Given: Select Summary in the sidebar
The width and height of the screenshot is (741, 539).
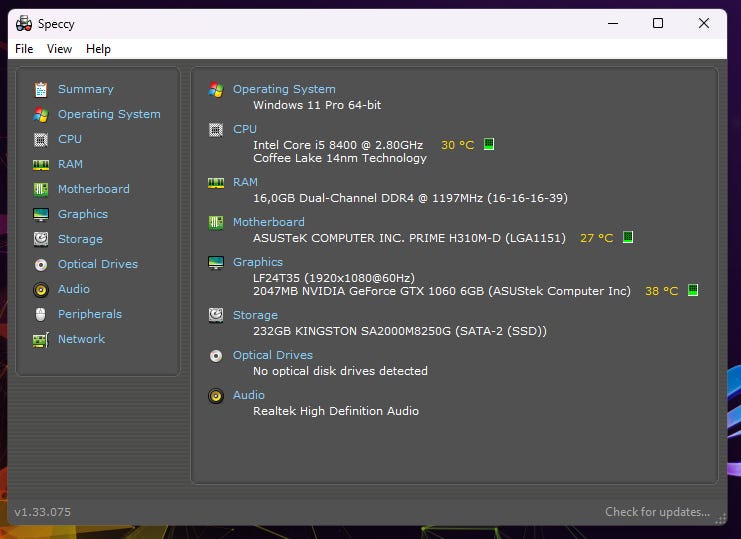Looking at the screenshot, I should (x=85, y=89).
